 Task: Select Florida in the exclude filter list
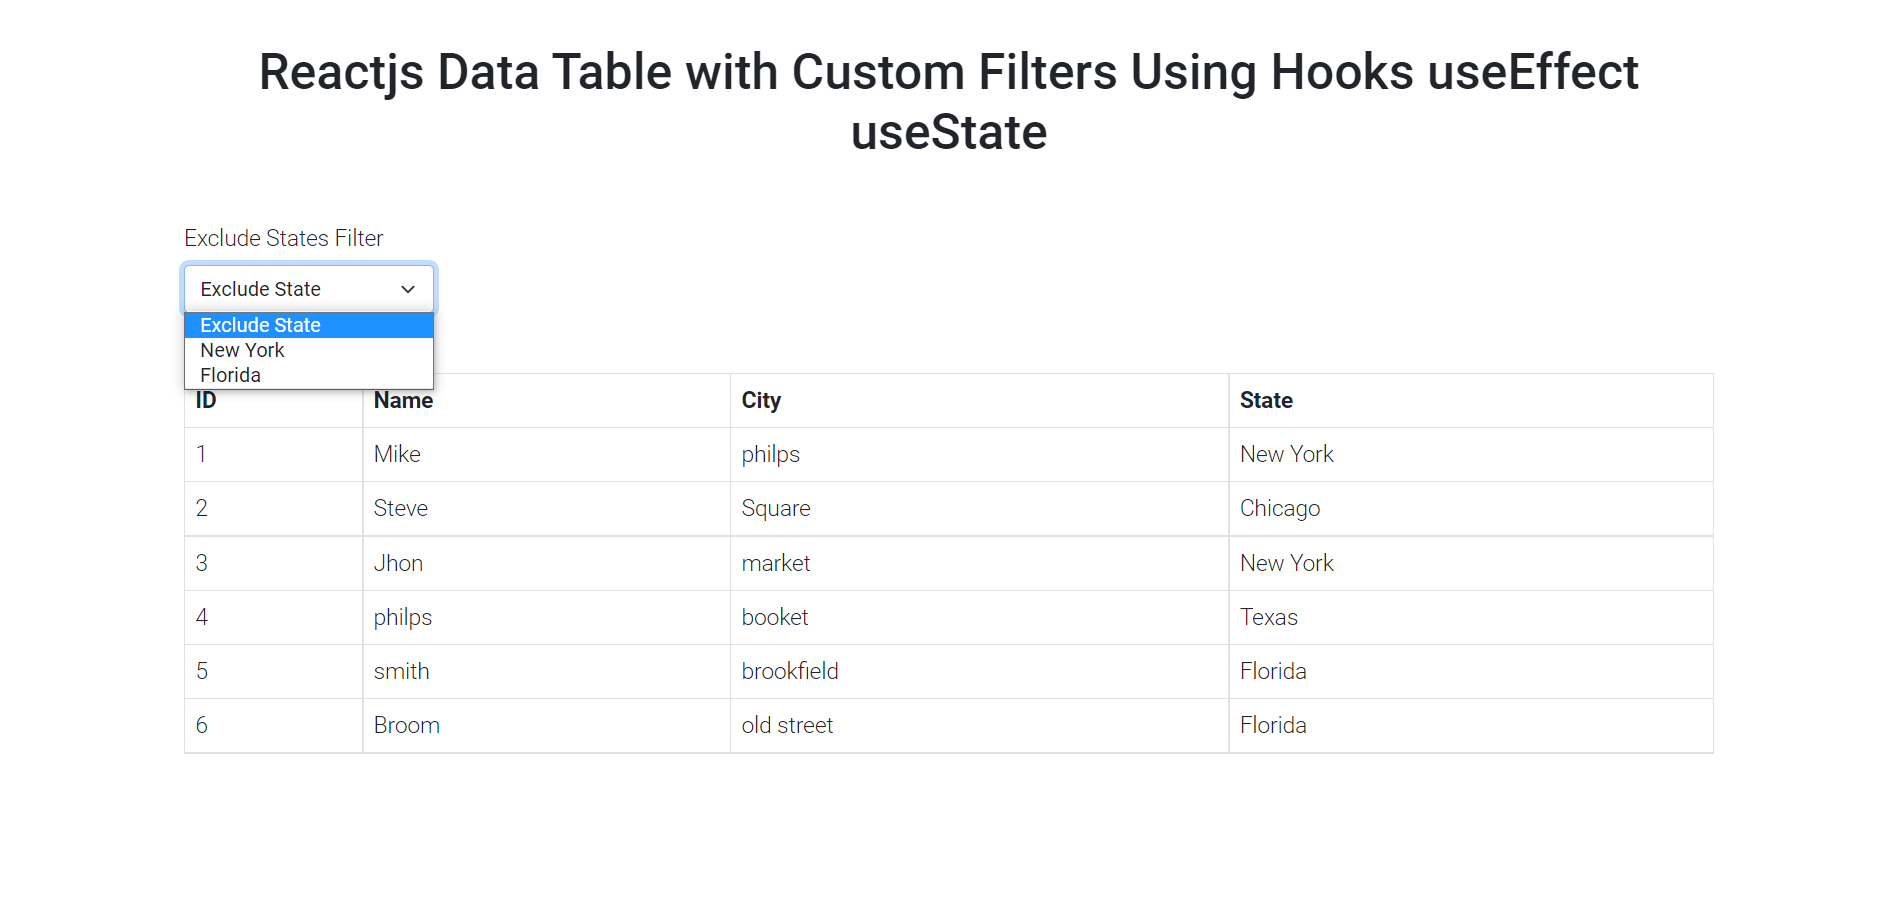pyautogui.click(x=230, y=375)
